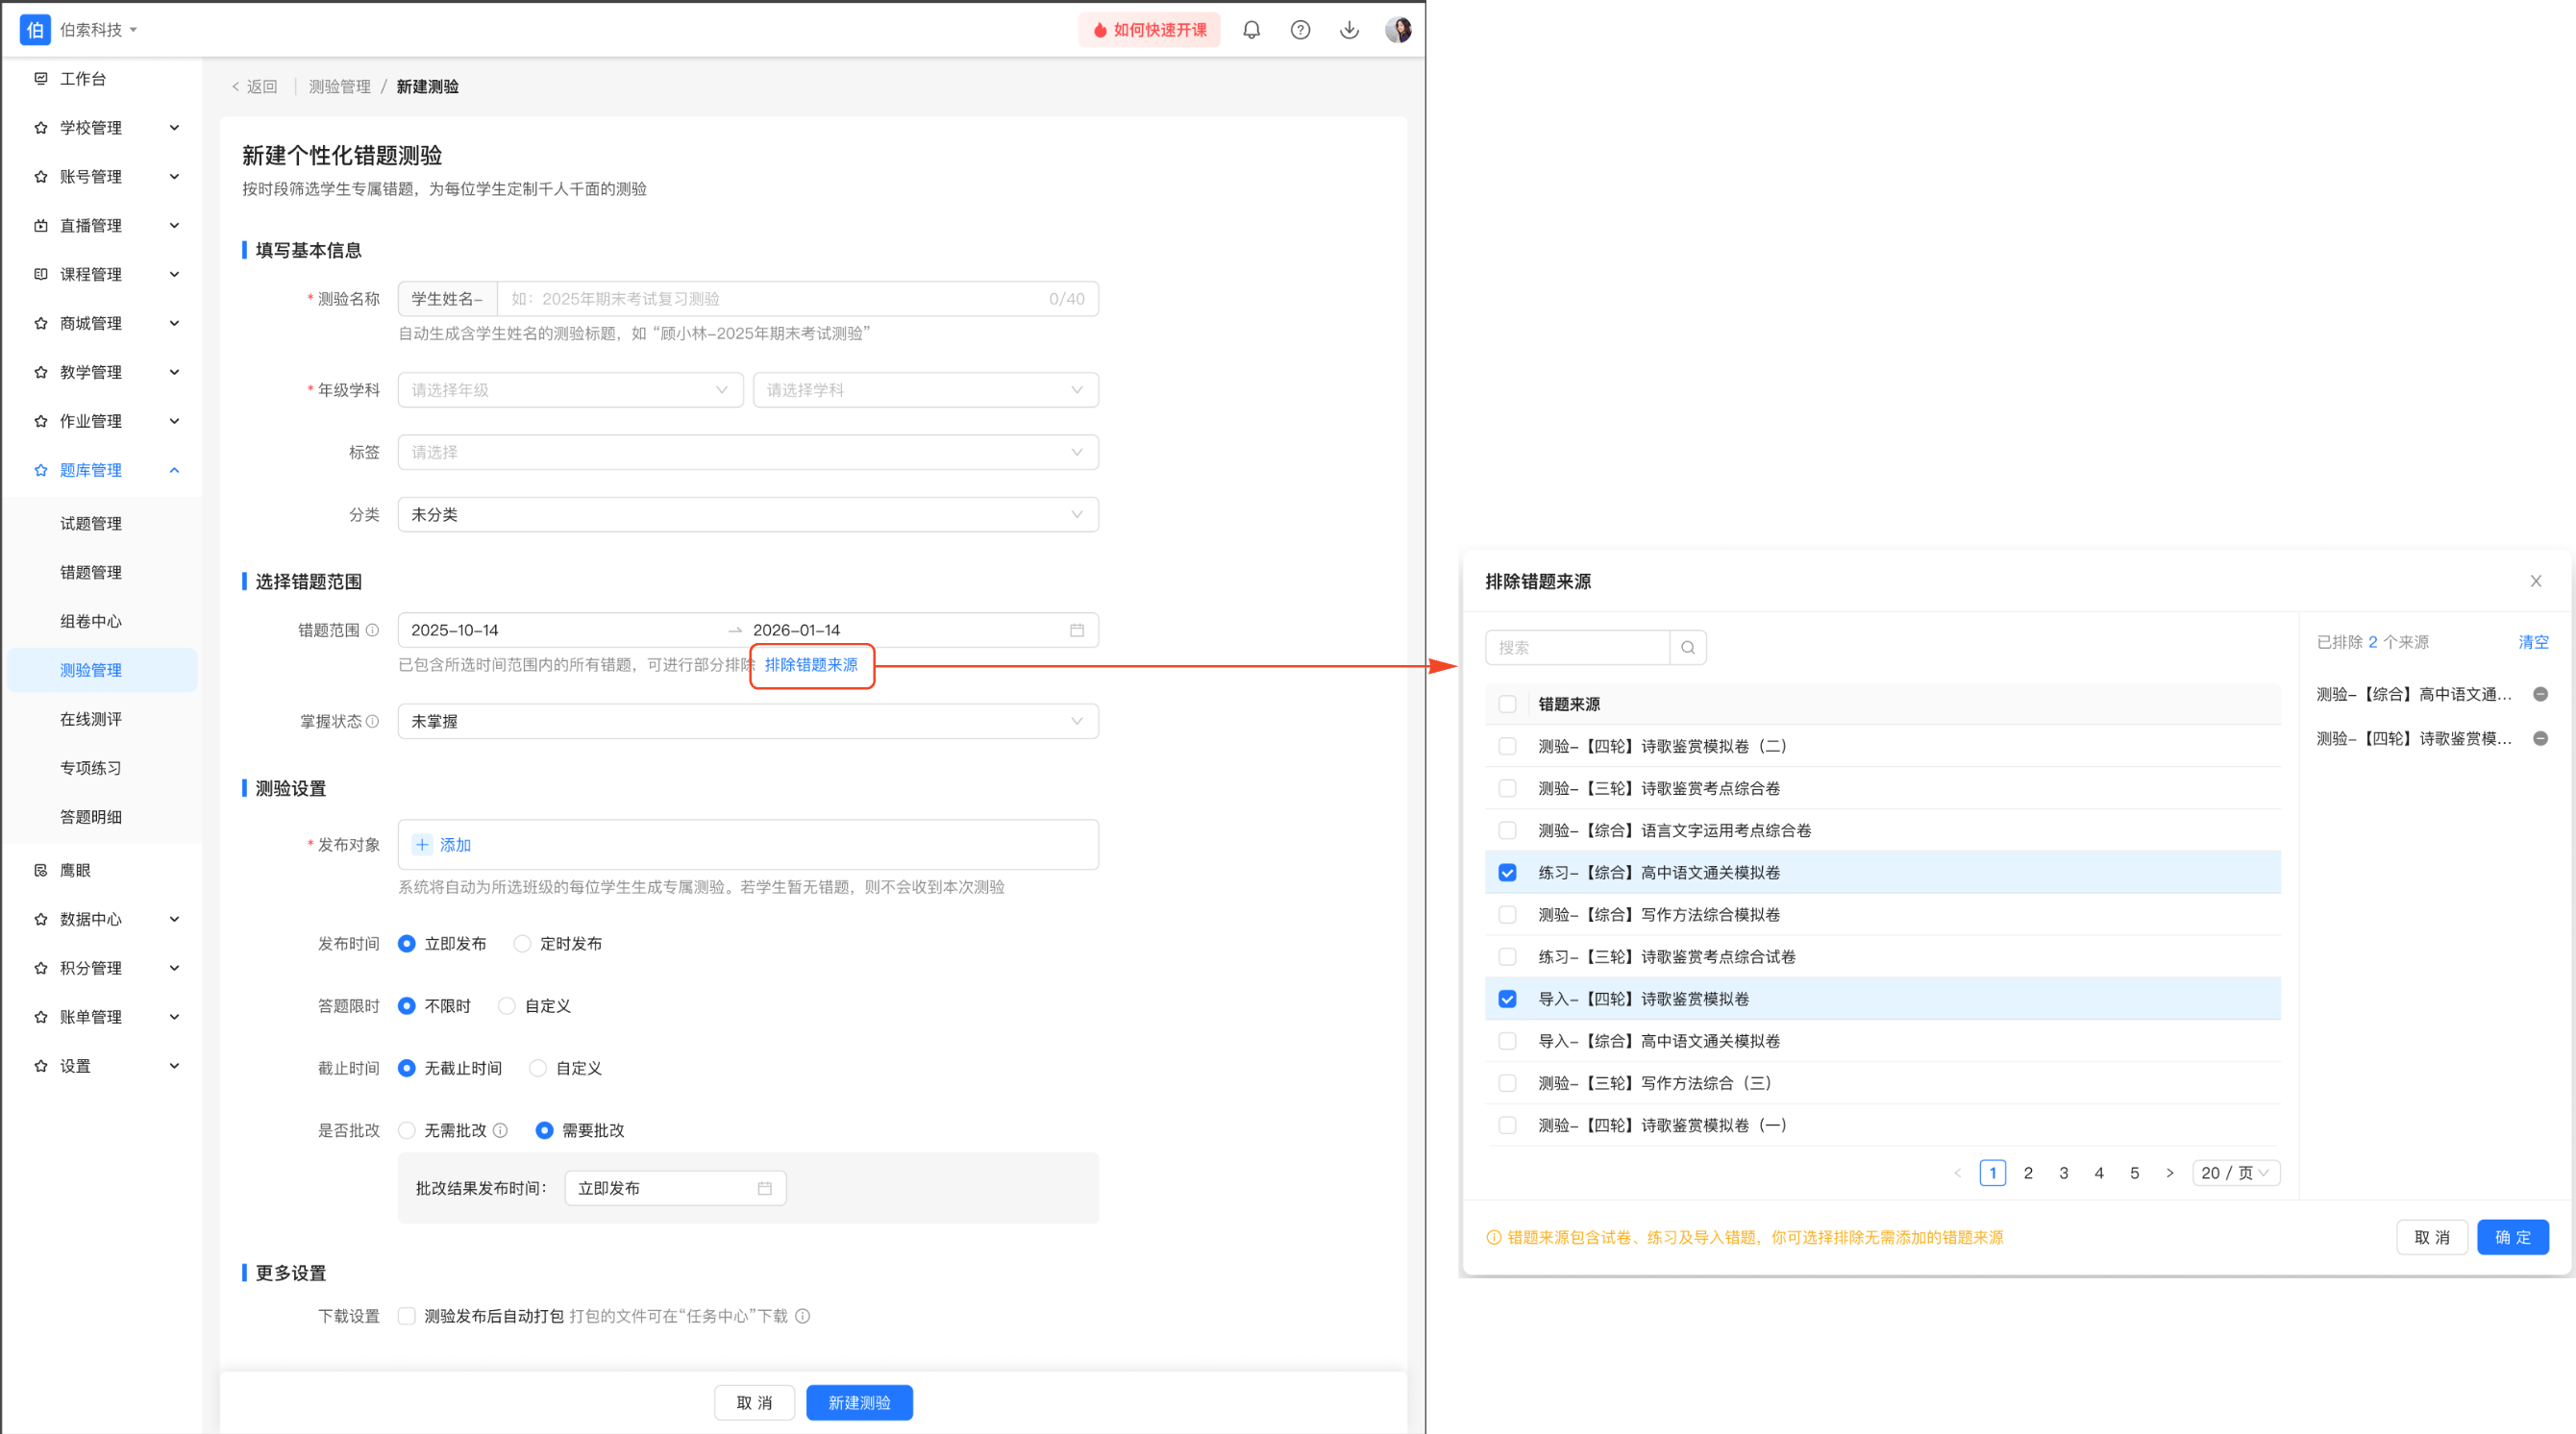Click the download icon in top bar
Viewport: 2576px width, 1434px height.
pos(1349,30)
